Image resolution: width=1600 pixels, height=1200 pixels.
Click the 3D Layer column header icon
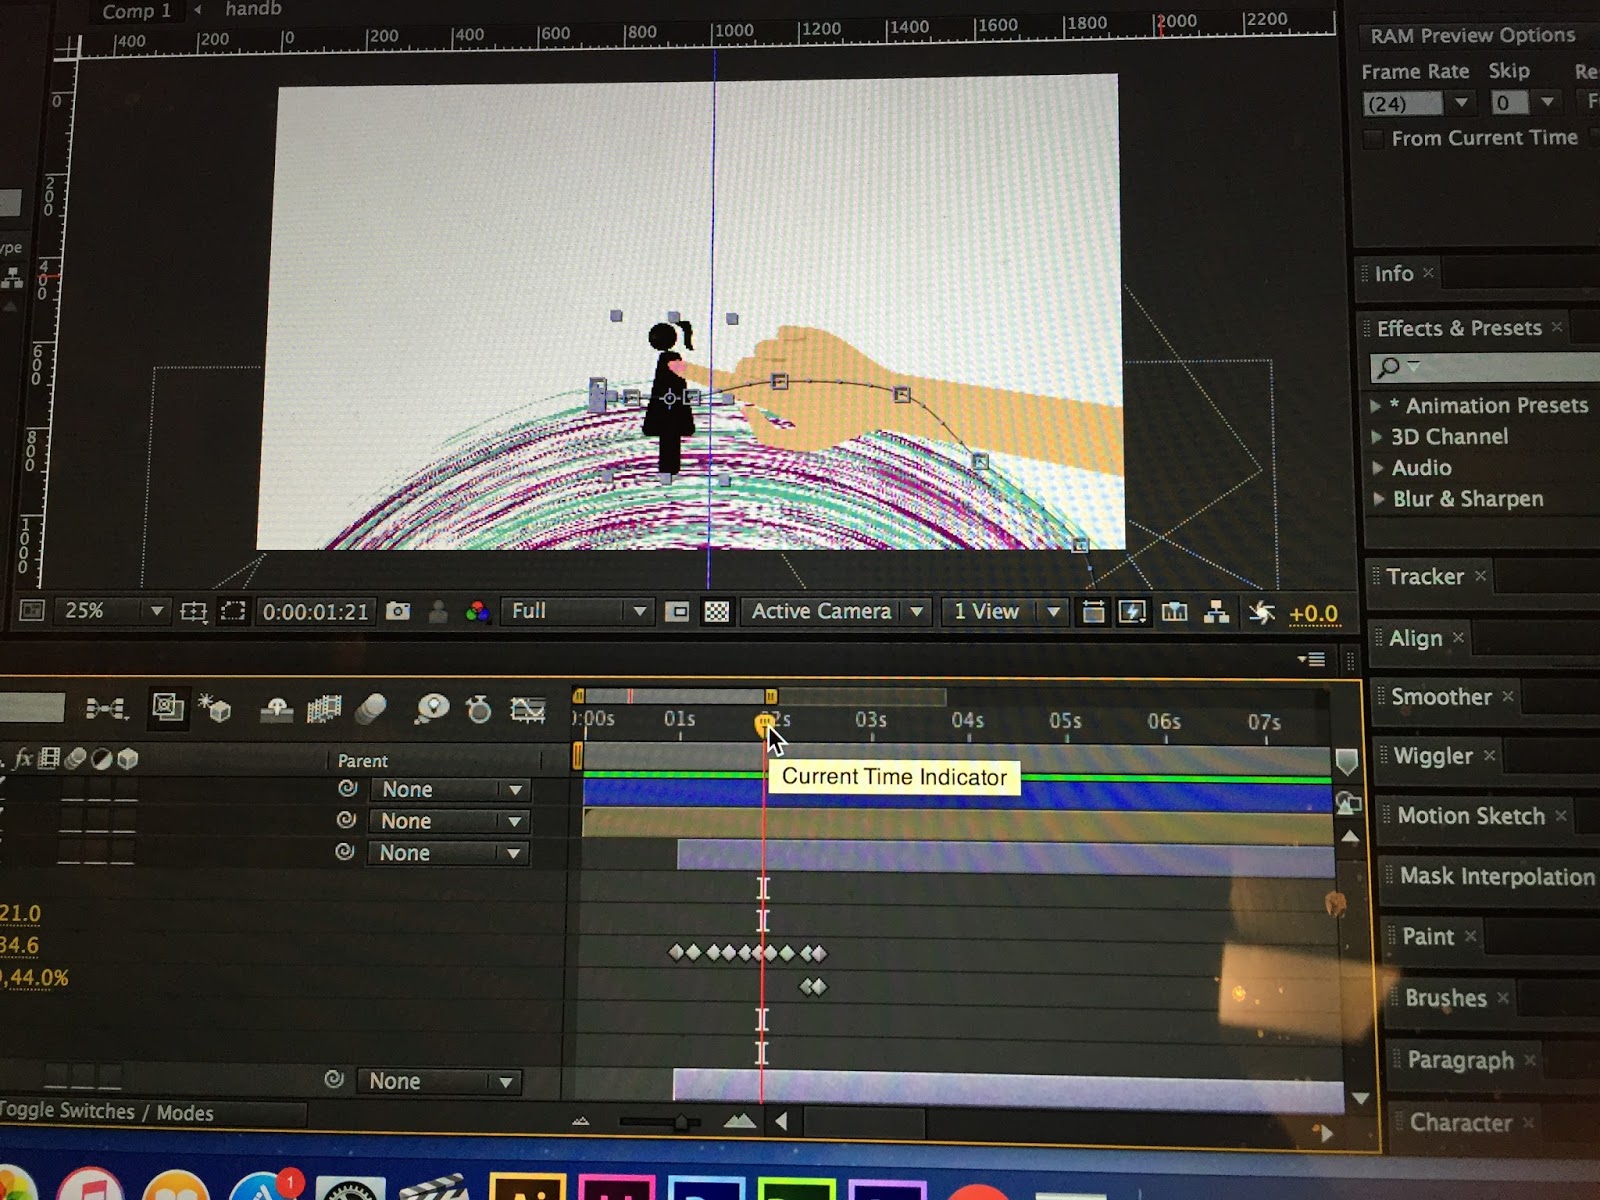pyautogui.click(x=127, y=759)
